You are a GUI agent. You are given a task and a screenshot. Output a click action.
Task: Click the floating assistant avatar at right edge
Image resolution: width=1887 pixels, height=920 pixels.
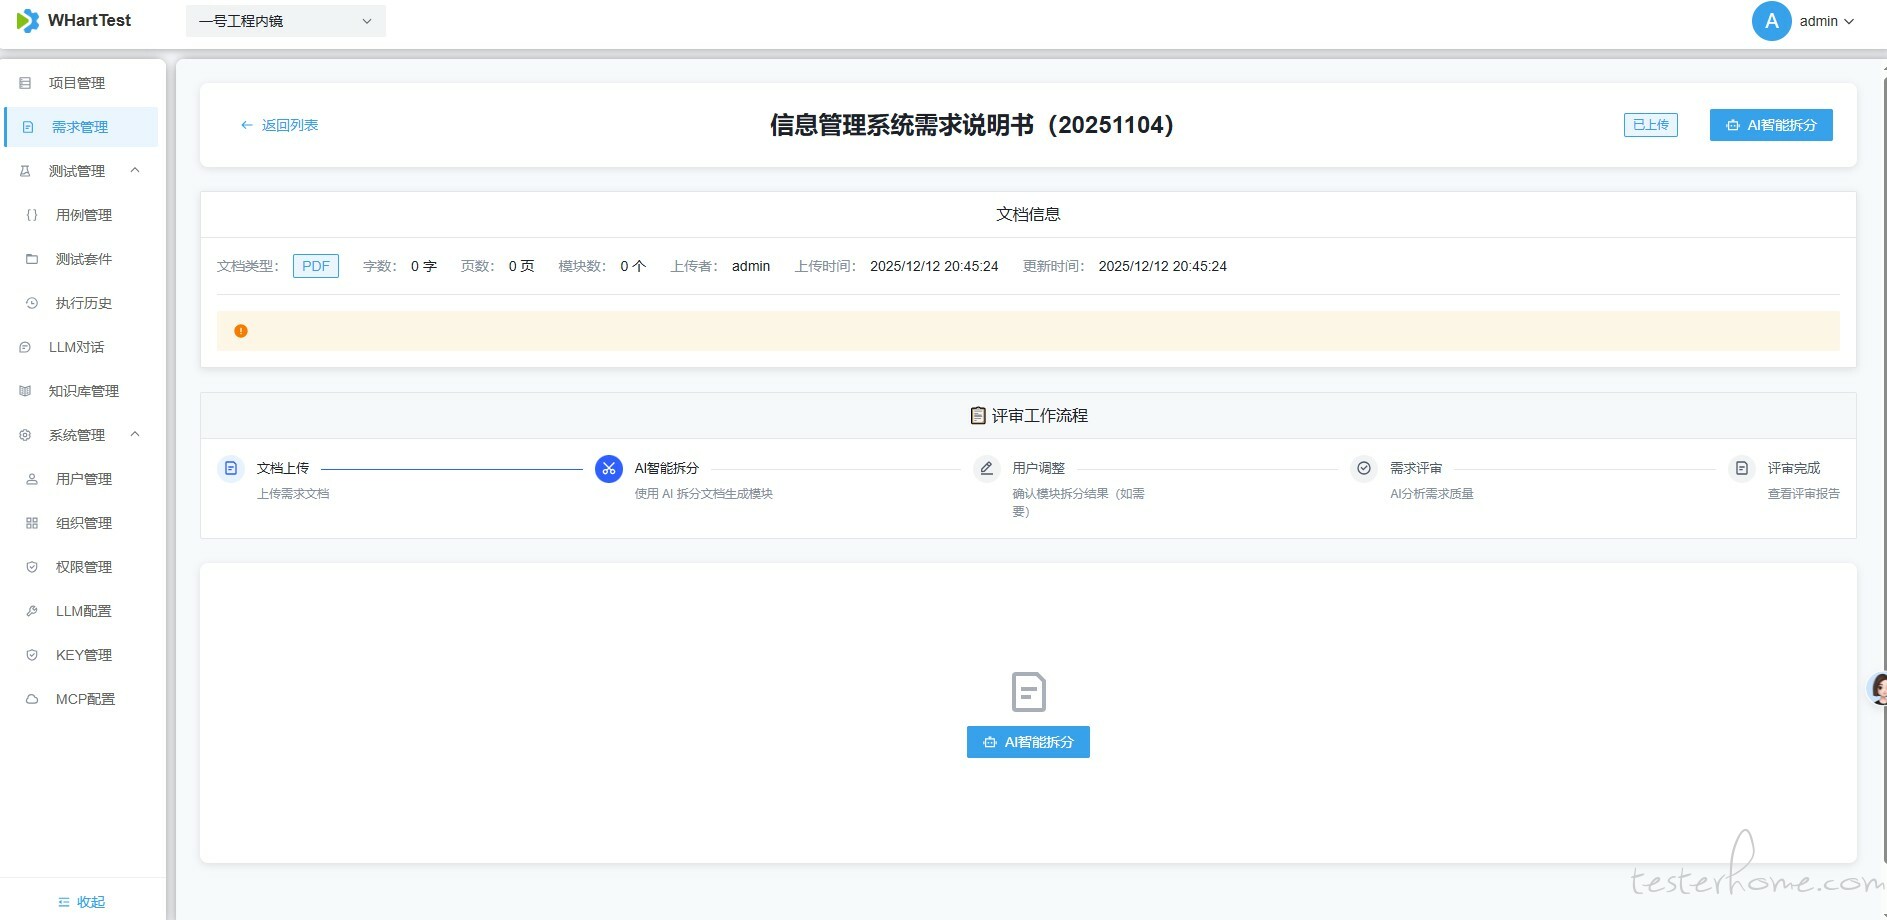(x=1877, y=689)
